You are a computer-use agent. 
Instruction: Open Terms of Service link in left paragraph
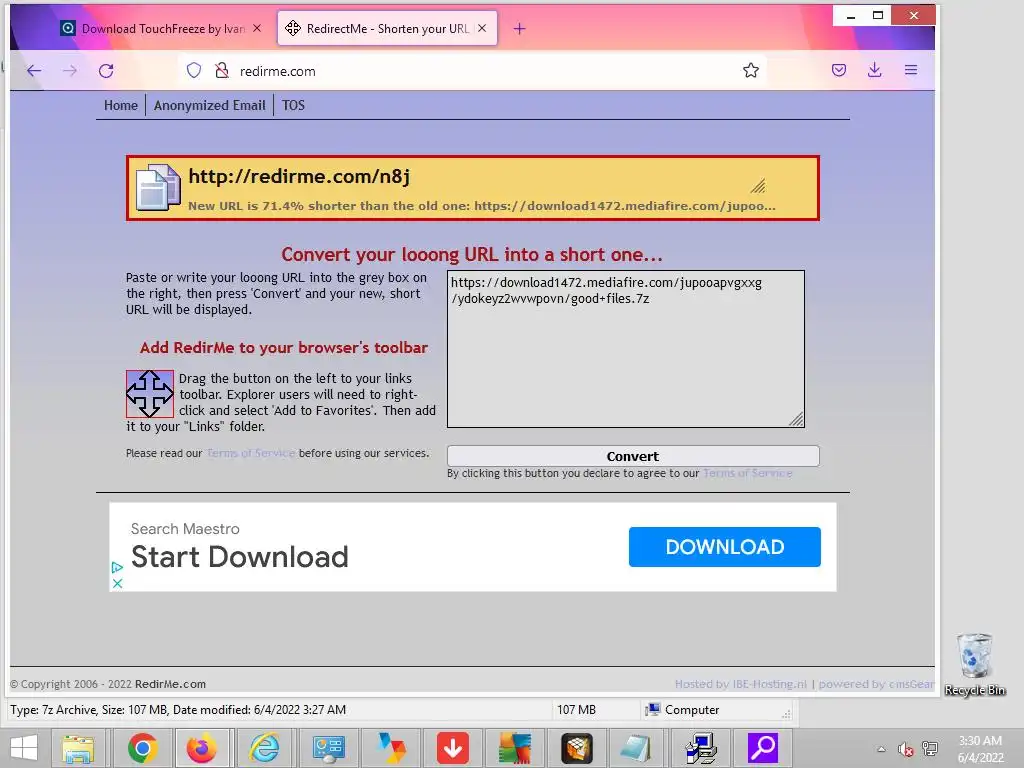(251, 453)
